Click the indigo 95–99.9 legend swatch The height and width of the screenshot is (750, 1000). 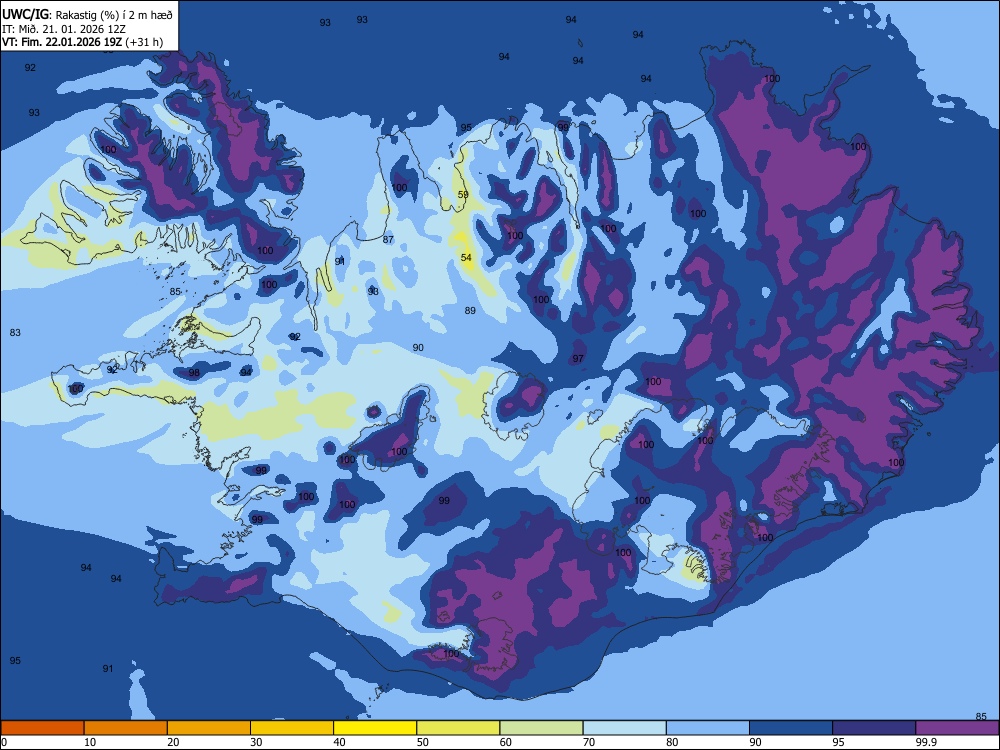point(874,728)
